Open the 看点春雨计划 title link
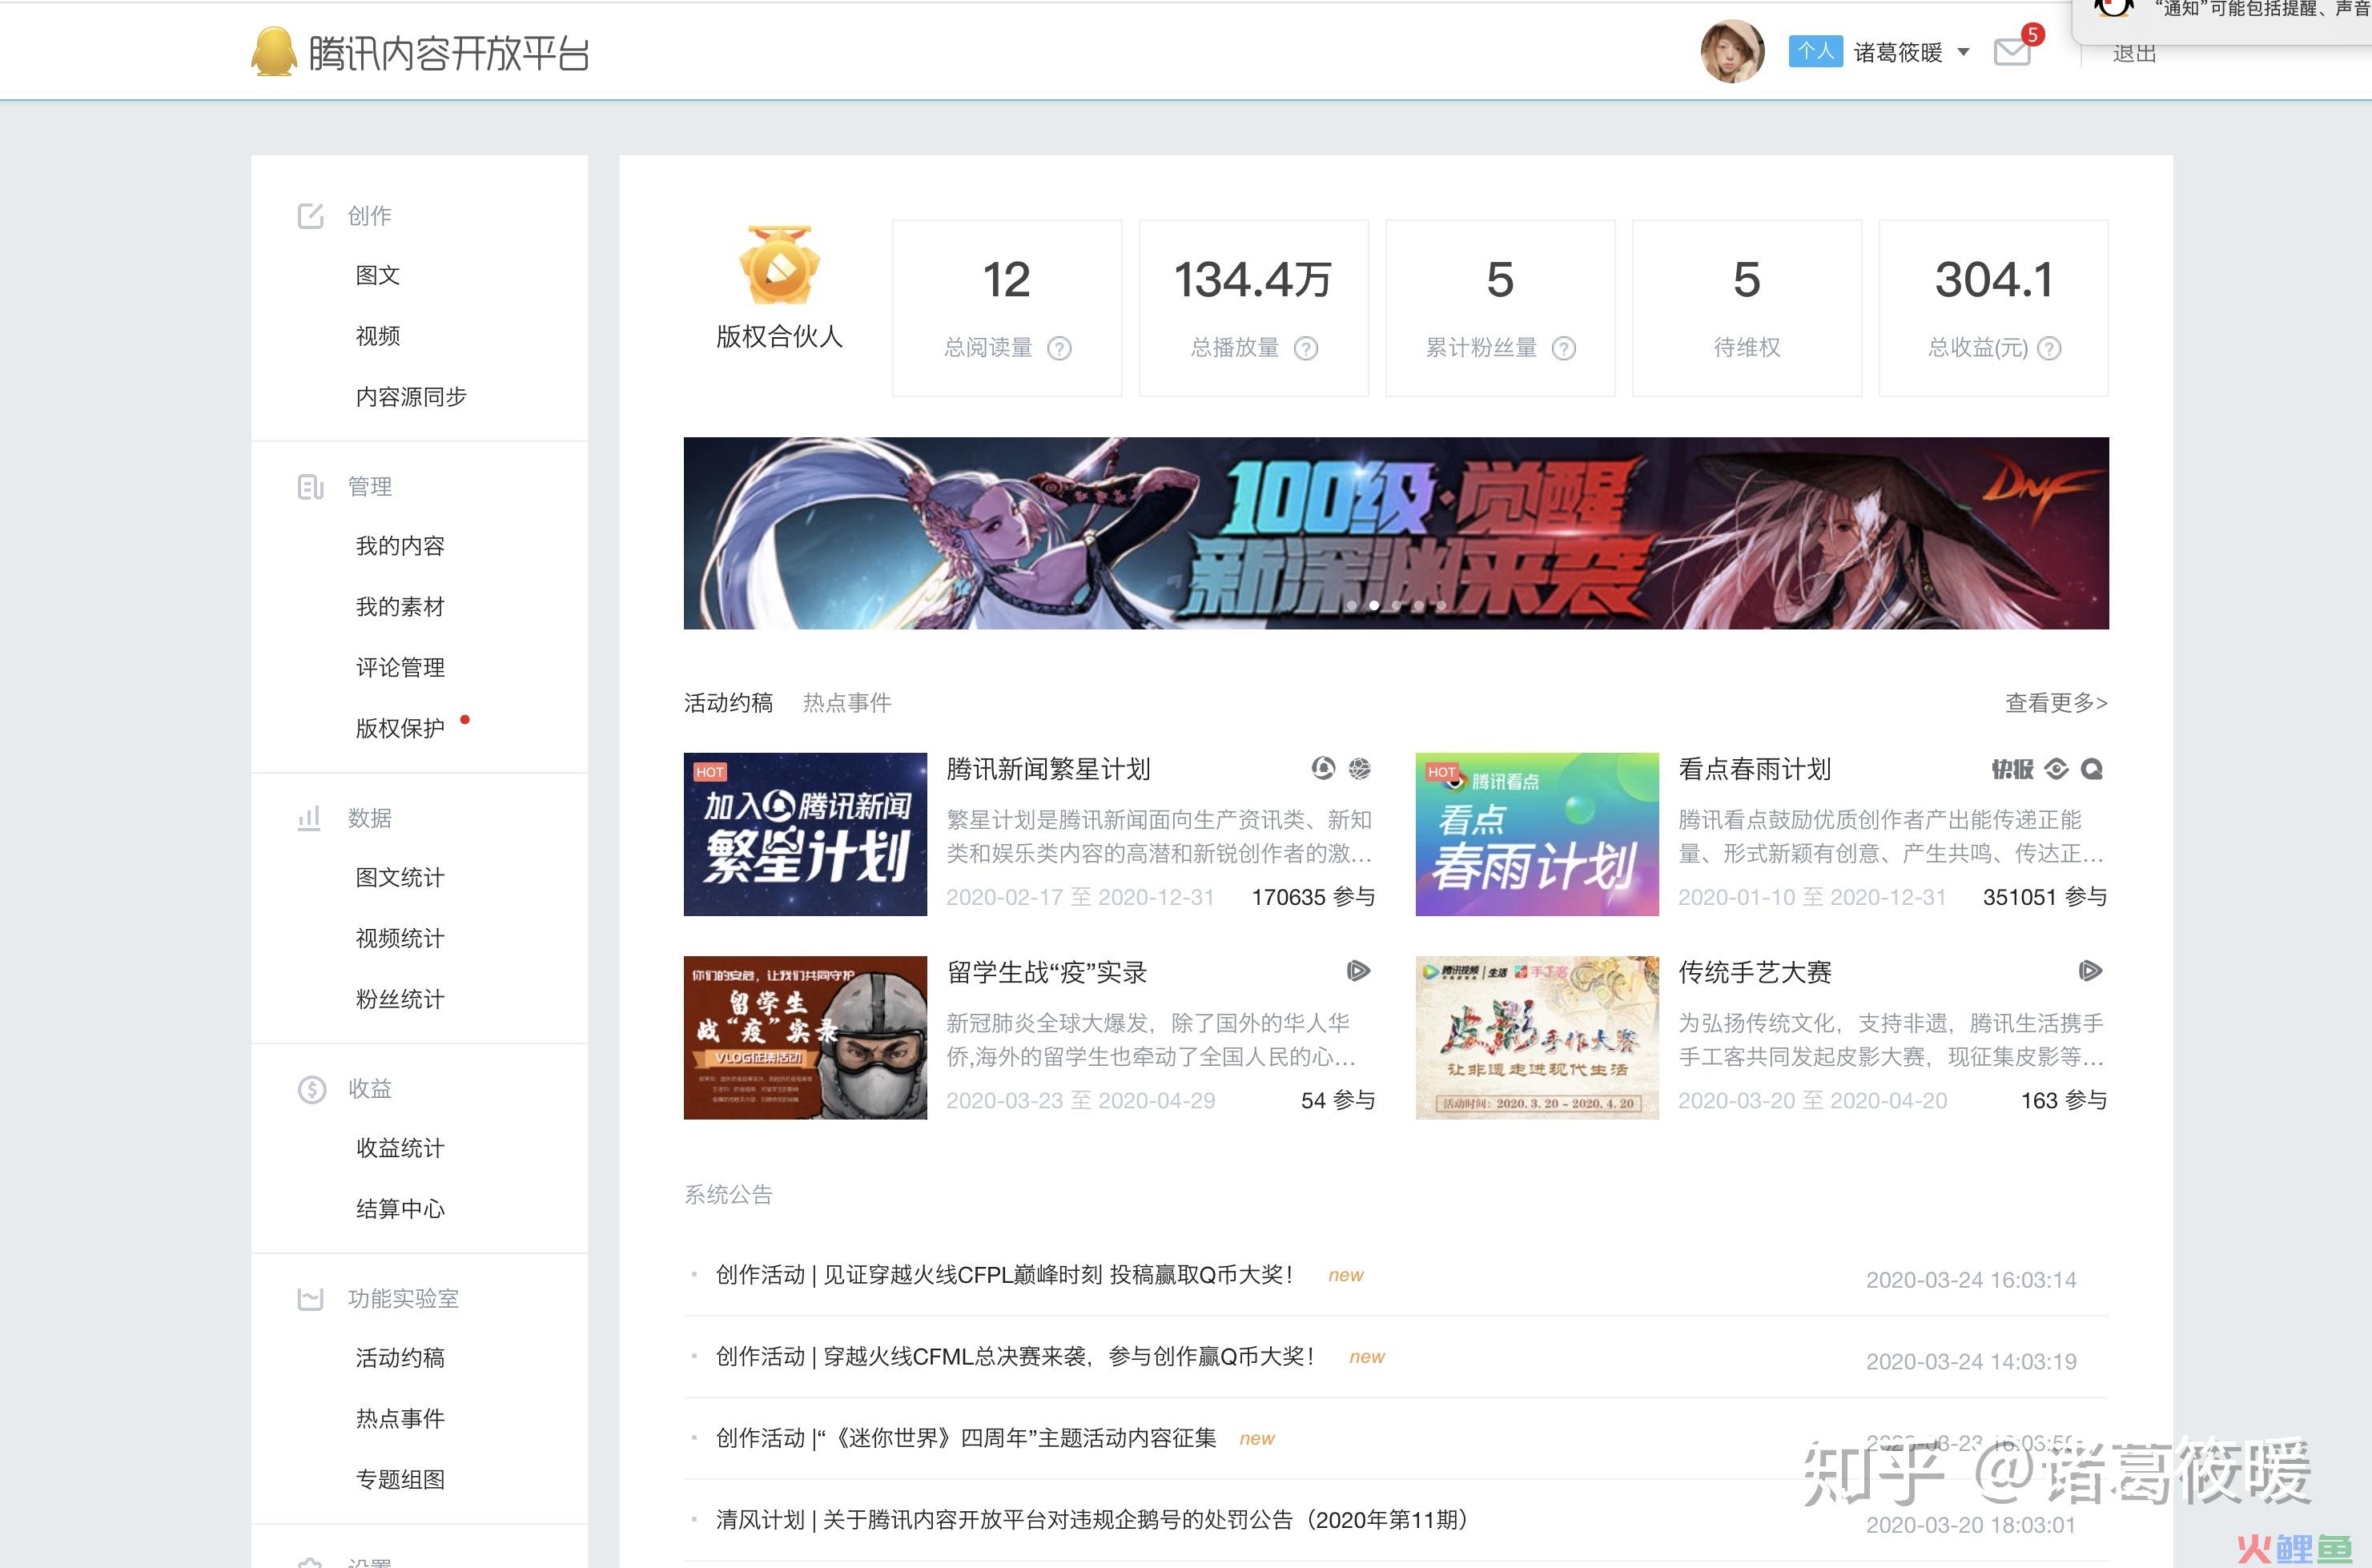The image size is (2372, 1568). pos(1754,769)
